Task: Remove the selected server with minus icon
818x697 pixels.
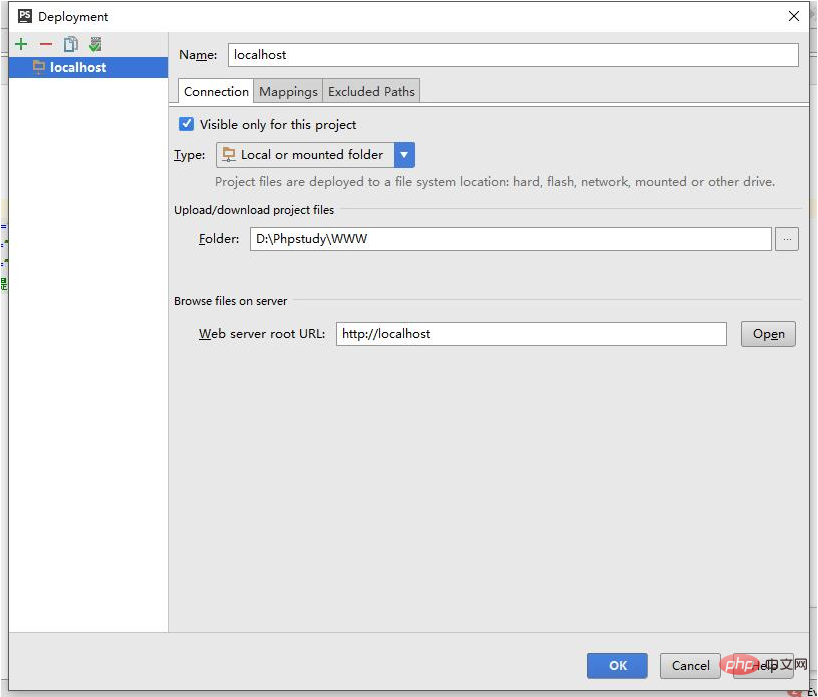Action: tap(46, 44)
